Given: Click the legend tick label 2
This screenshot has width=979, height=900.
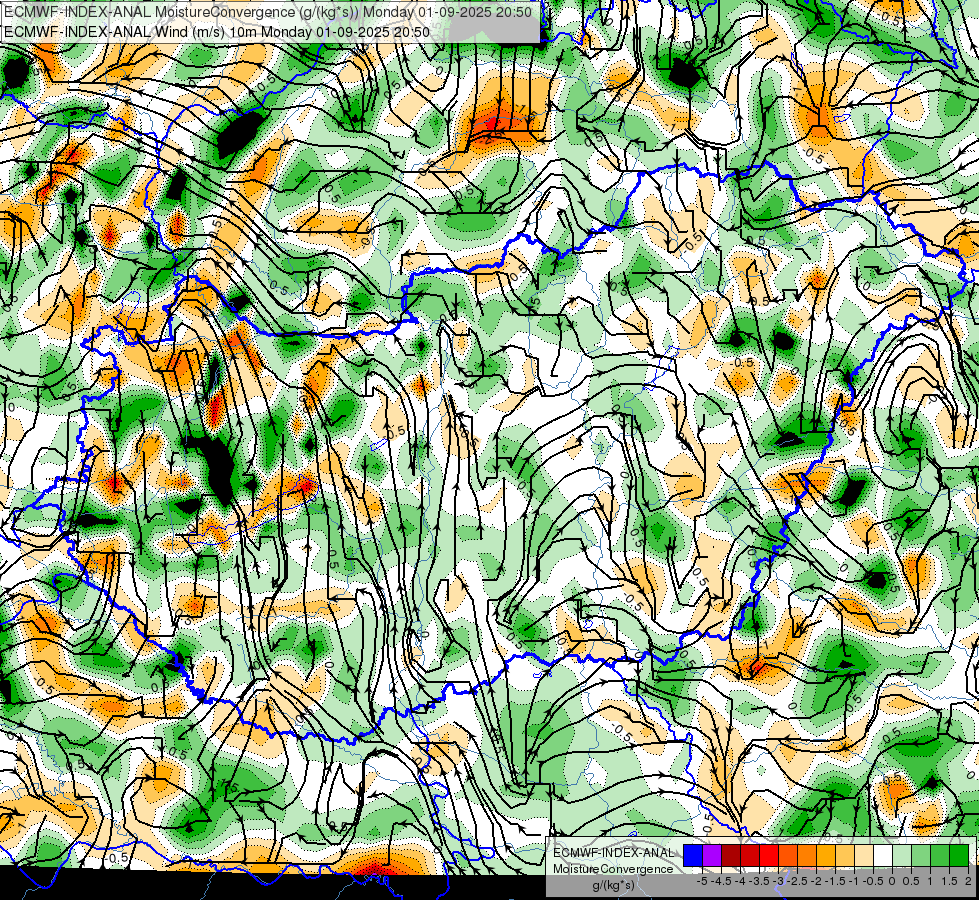Looking at the screenshot, I should (x=968, y=881).
